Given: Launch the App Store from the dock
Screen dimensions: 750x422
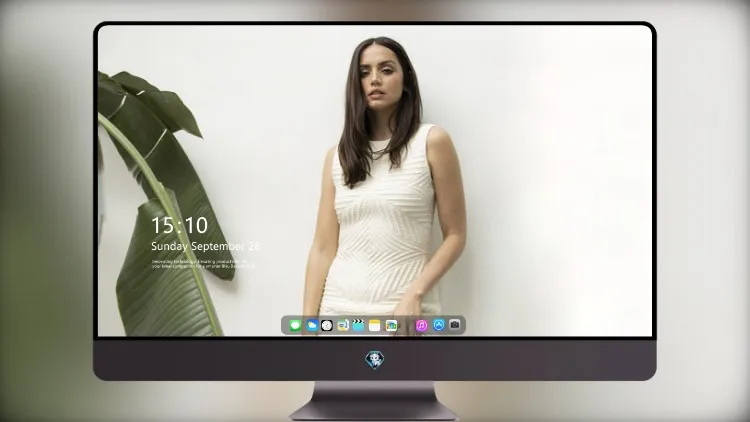Looking at the screenshot, I should click(439, 325).
